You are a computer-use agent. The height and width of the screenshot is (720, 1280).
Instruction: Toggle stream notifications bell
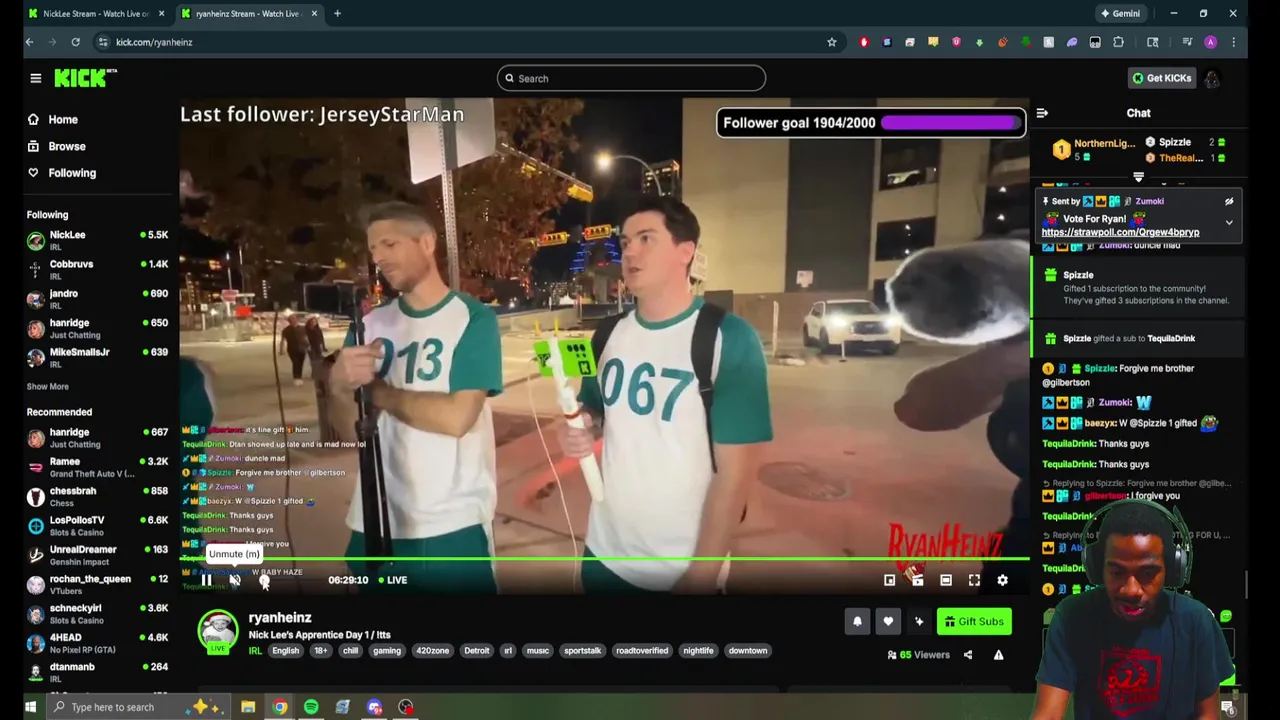pyautogui.click(x=857, y=621)
